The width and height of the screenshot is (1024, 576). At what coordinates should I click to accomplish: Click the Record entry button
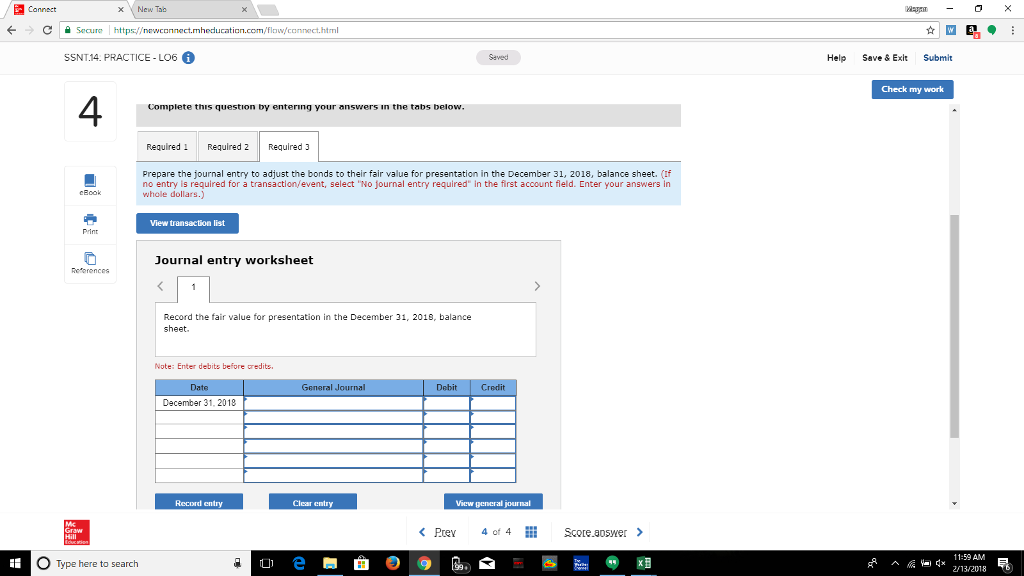(199, 503)
